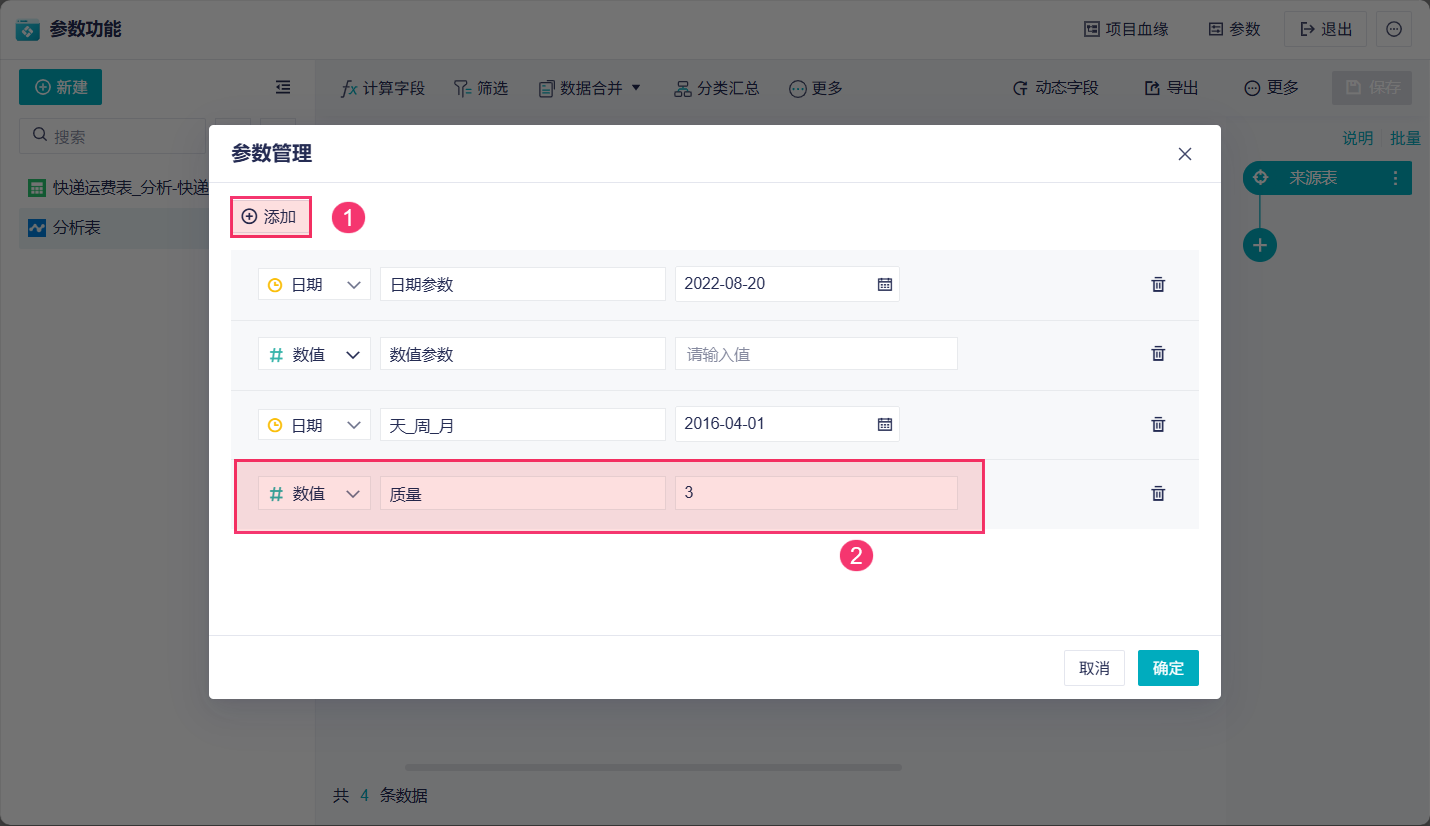Screen dimensions: 1430x826
Task: Open type dropdown for 数值参数 row
Action: click(x=314, y=354)
